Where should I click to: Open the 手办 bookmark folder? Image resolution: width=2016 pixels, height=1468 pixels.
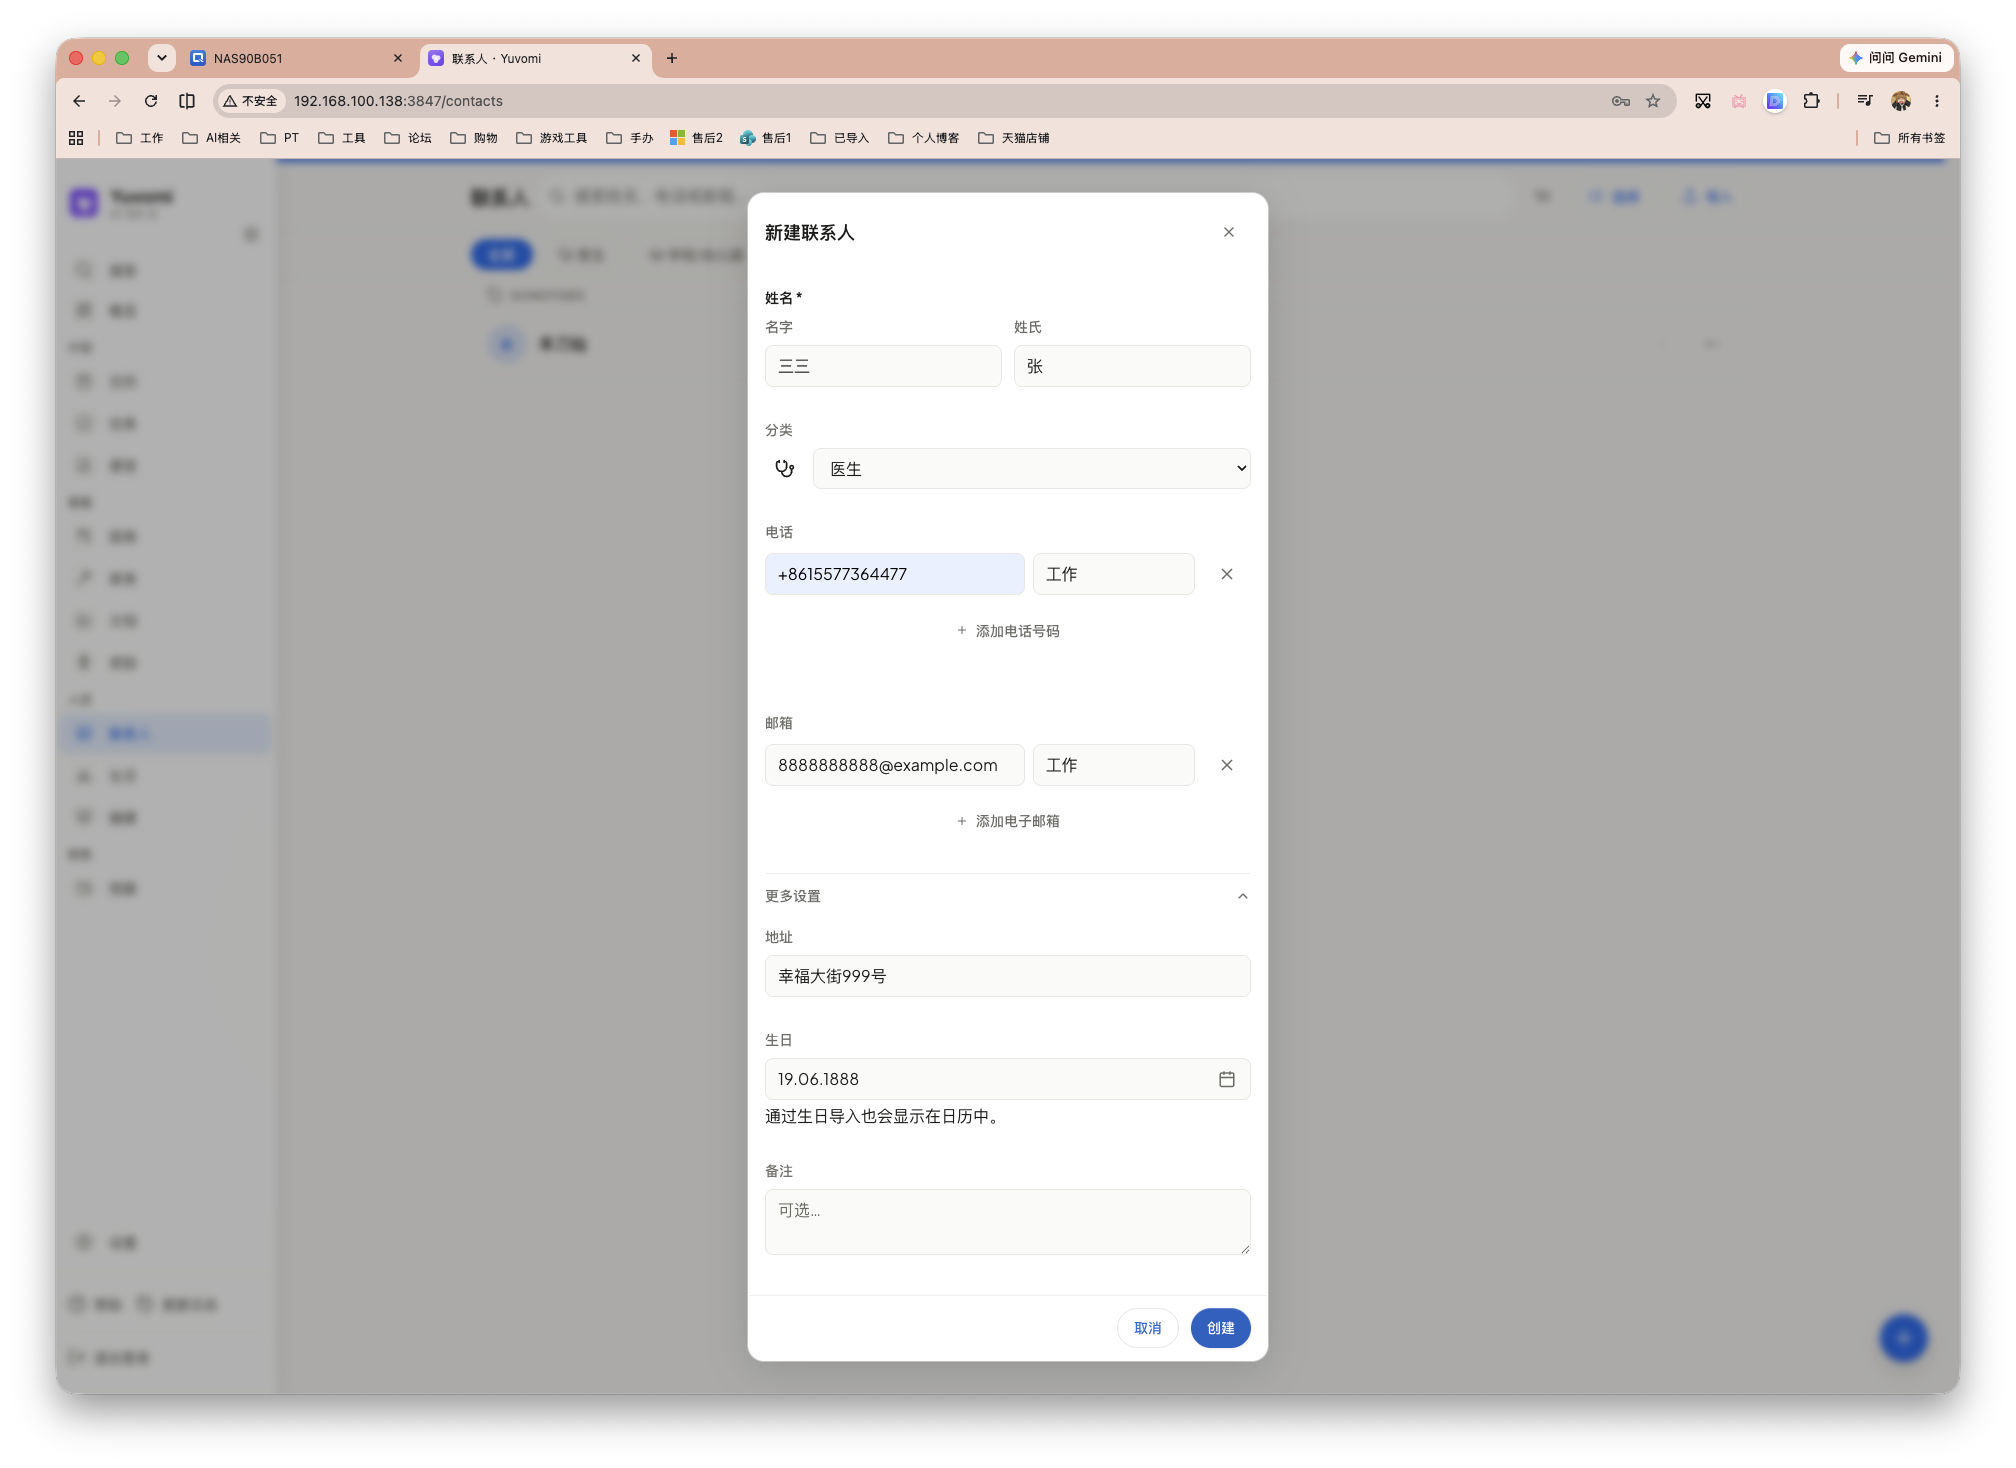click(630, 138)
